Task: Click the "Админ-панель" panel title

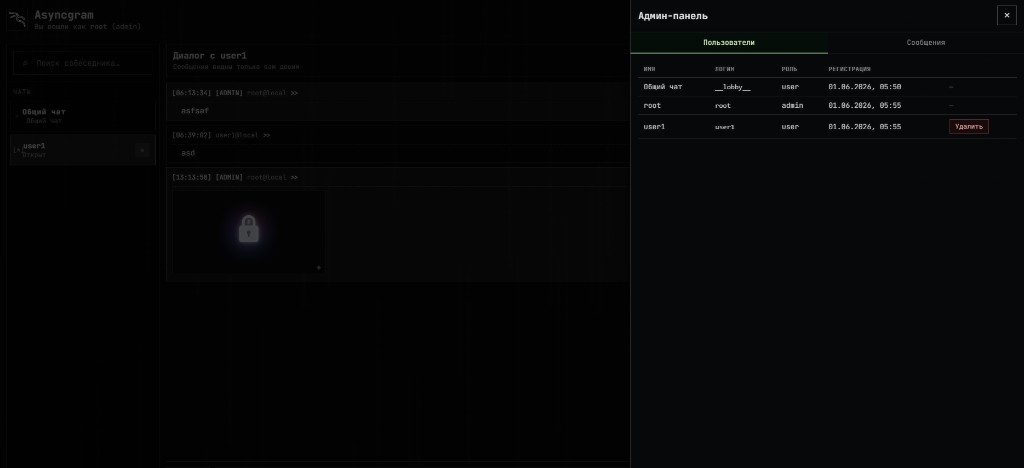Action: tap(673, 16)
